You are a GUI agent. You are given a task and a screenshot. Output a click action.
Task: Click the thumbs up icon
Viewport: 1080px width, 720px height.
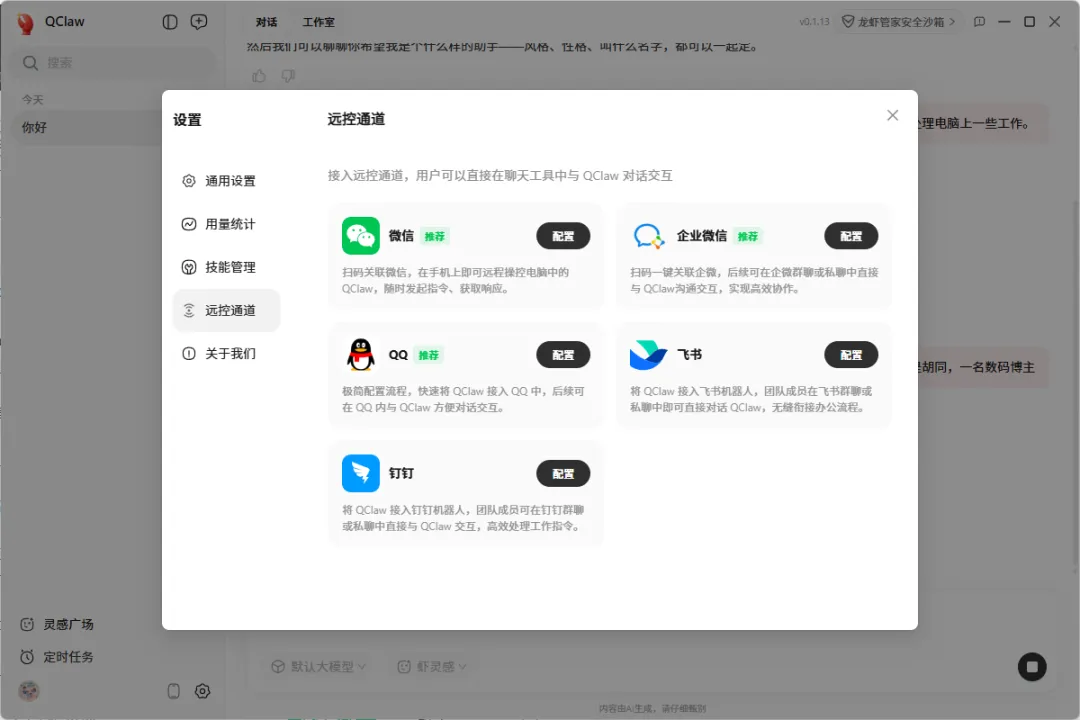click(x=259, y=75)
